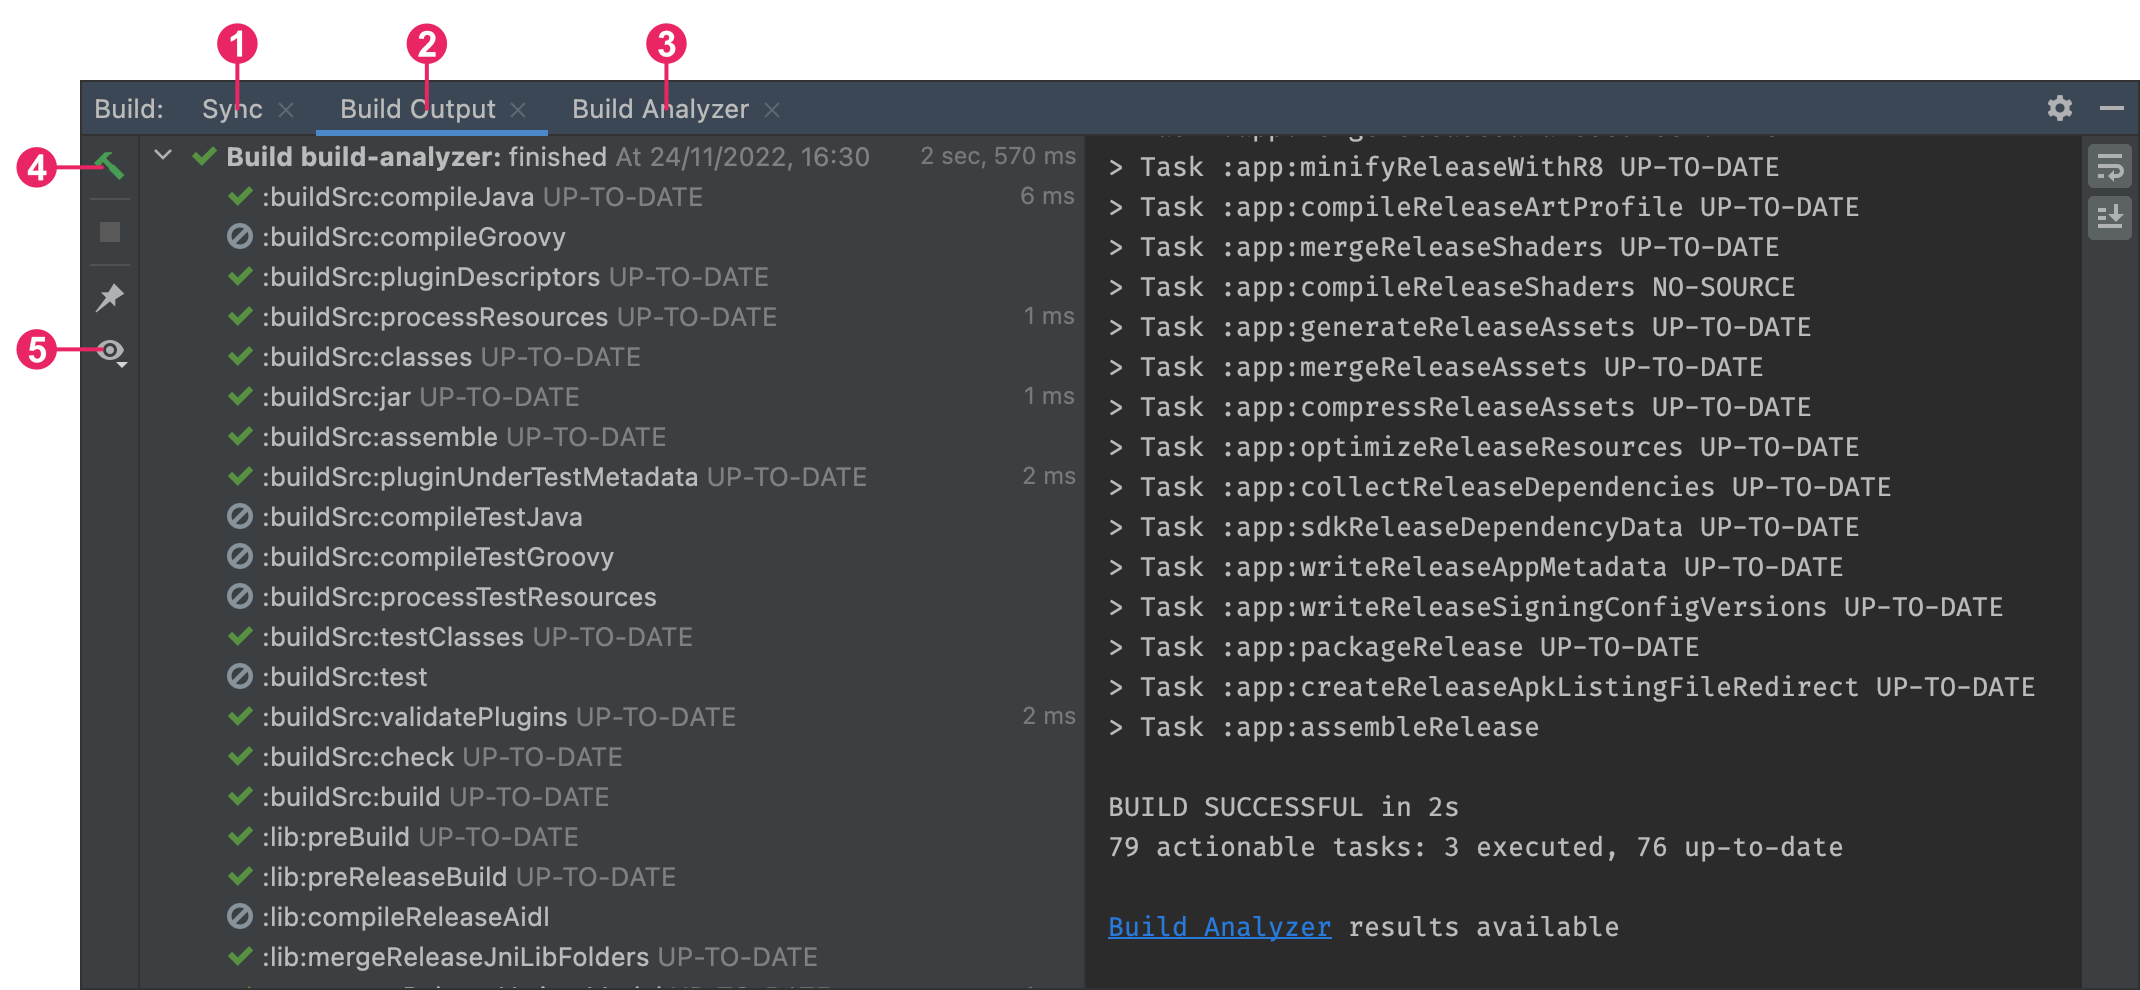This screenshot has height=990, width=2140.
Task: Toggle soft-wrap in build output
Action: coord(2109,167)
